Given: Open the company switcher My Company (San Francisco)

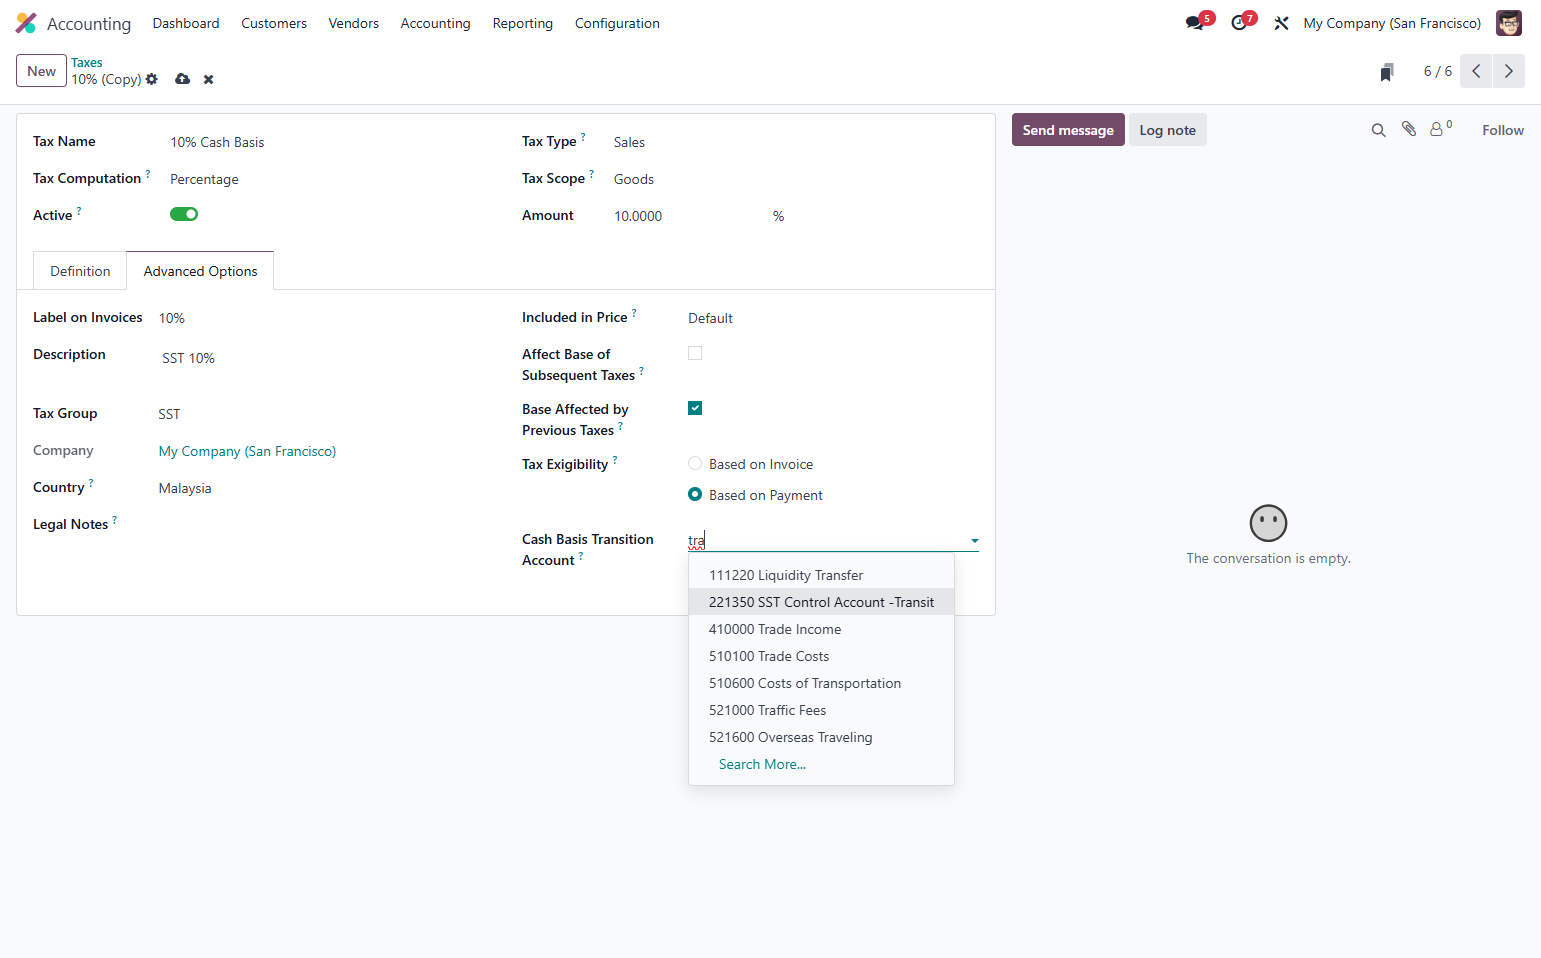Looking at the screenshot, I should 1392,23.
